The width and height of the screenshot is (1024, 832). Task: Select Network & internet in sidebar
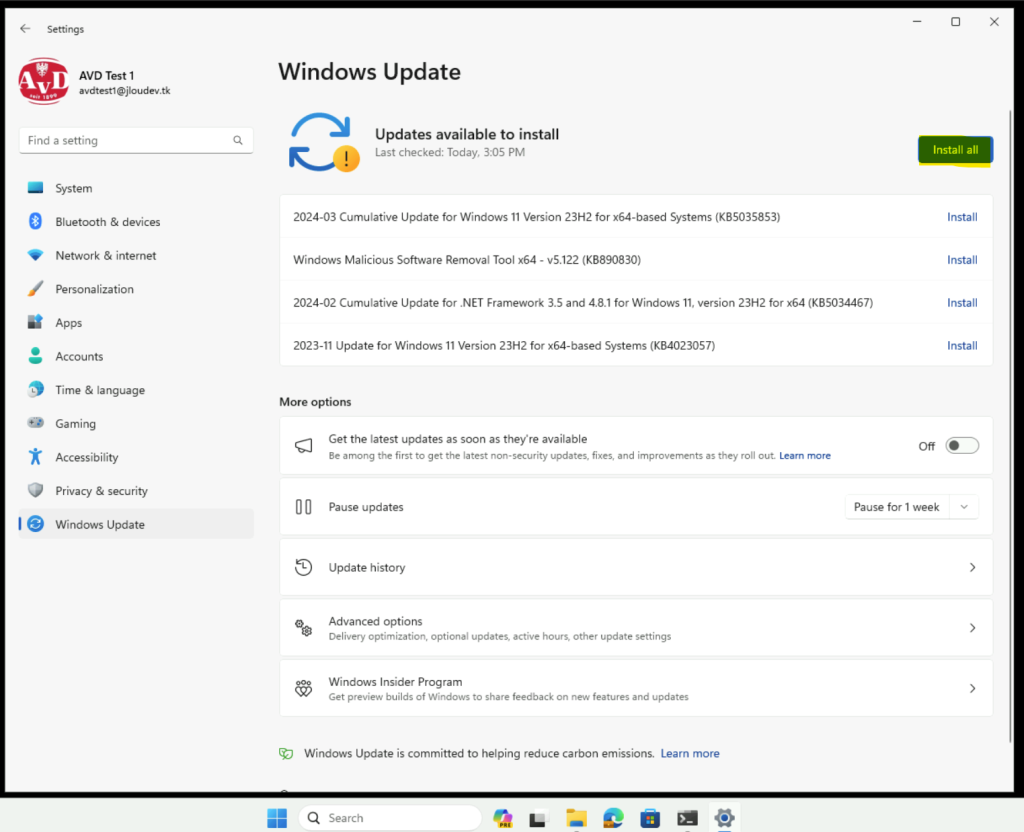coord(136,255)
